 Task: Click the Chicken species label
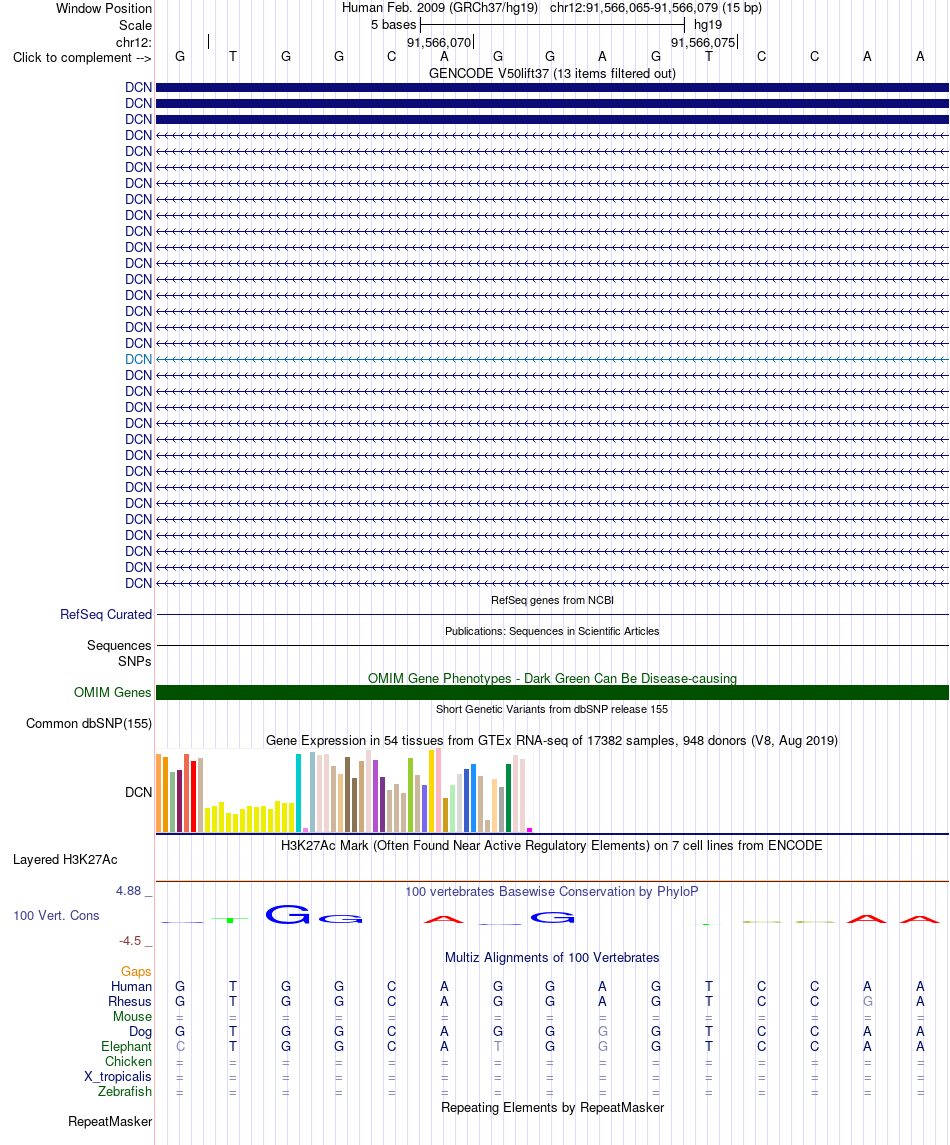[x=129, y=1062]
